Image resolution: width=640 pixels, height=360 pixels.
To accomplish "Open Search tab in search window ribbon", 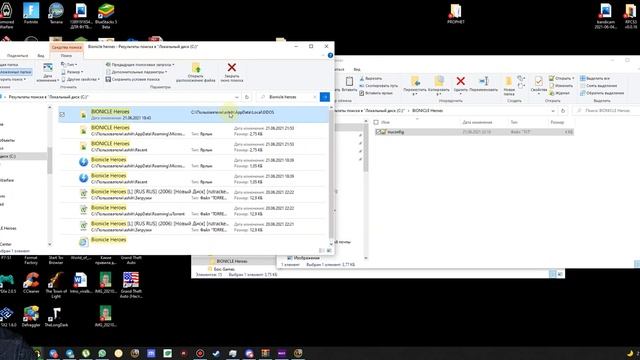I will click(66, 56).
